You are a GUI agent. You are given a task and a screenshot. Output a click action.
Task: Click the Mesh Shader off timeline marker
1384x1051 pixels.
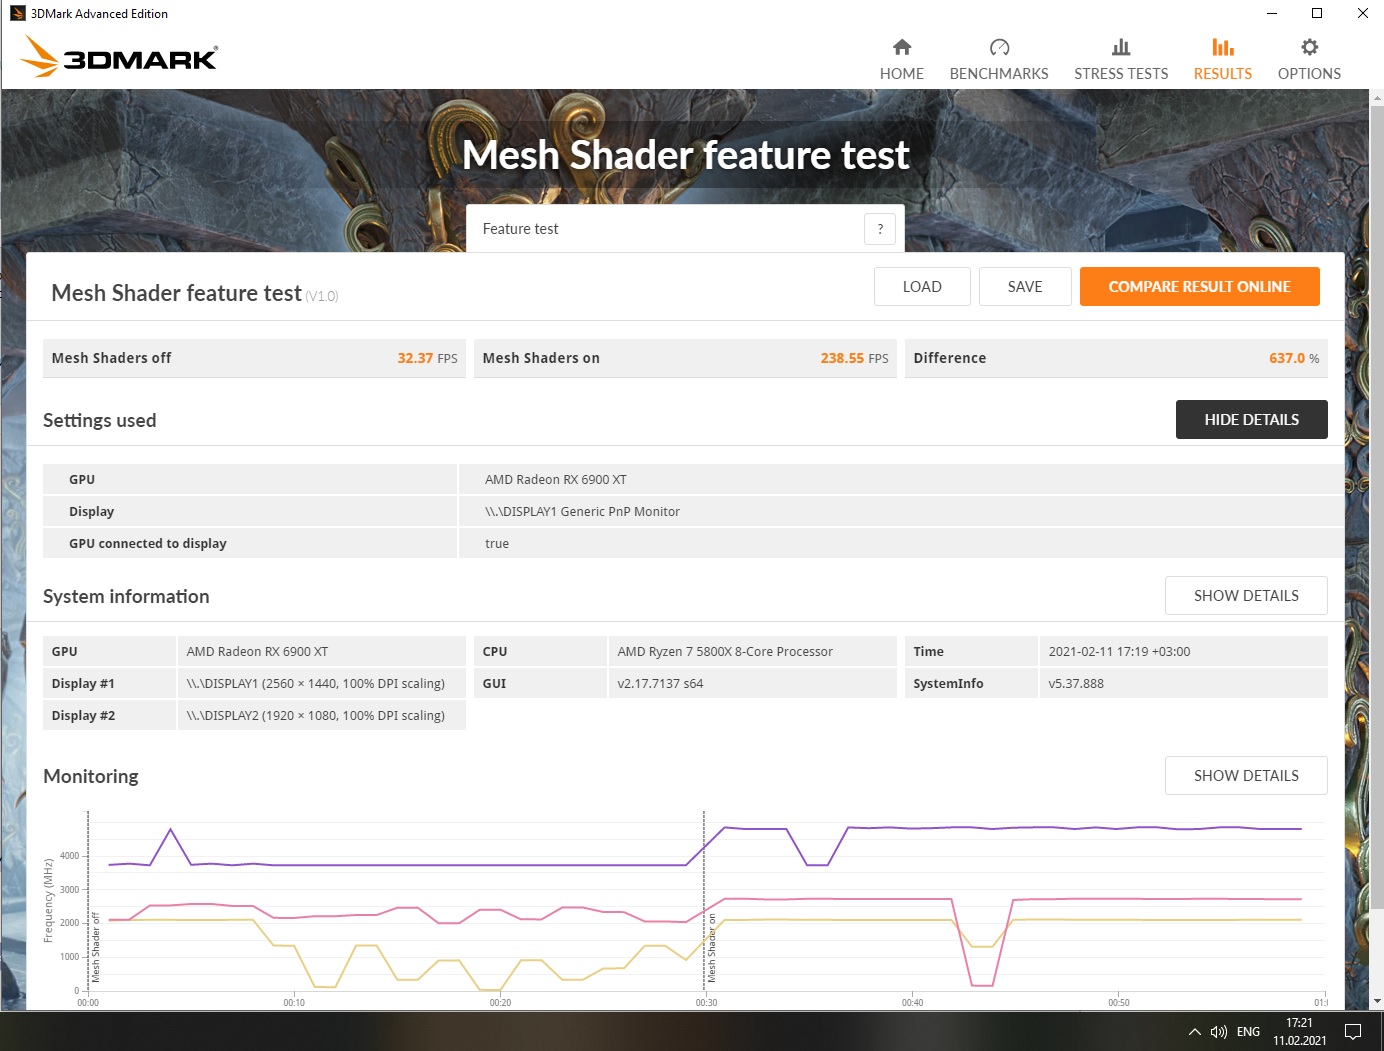coord(96,946)
